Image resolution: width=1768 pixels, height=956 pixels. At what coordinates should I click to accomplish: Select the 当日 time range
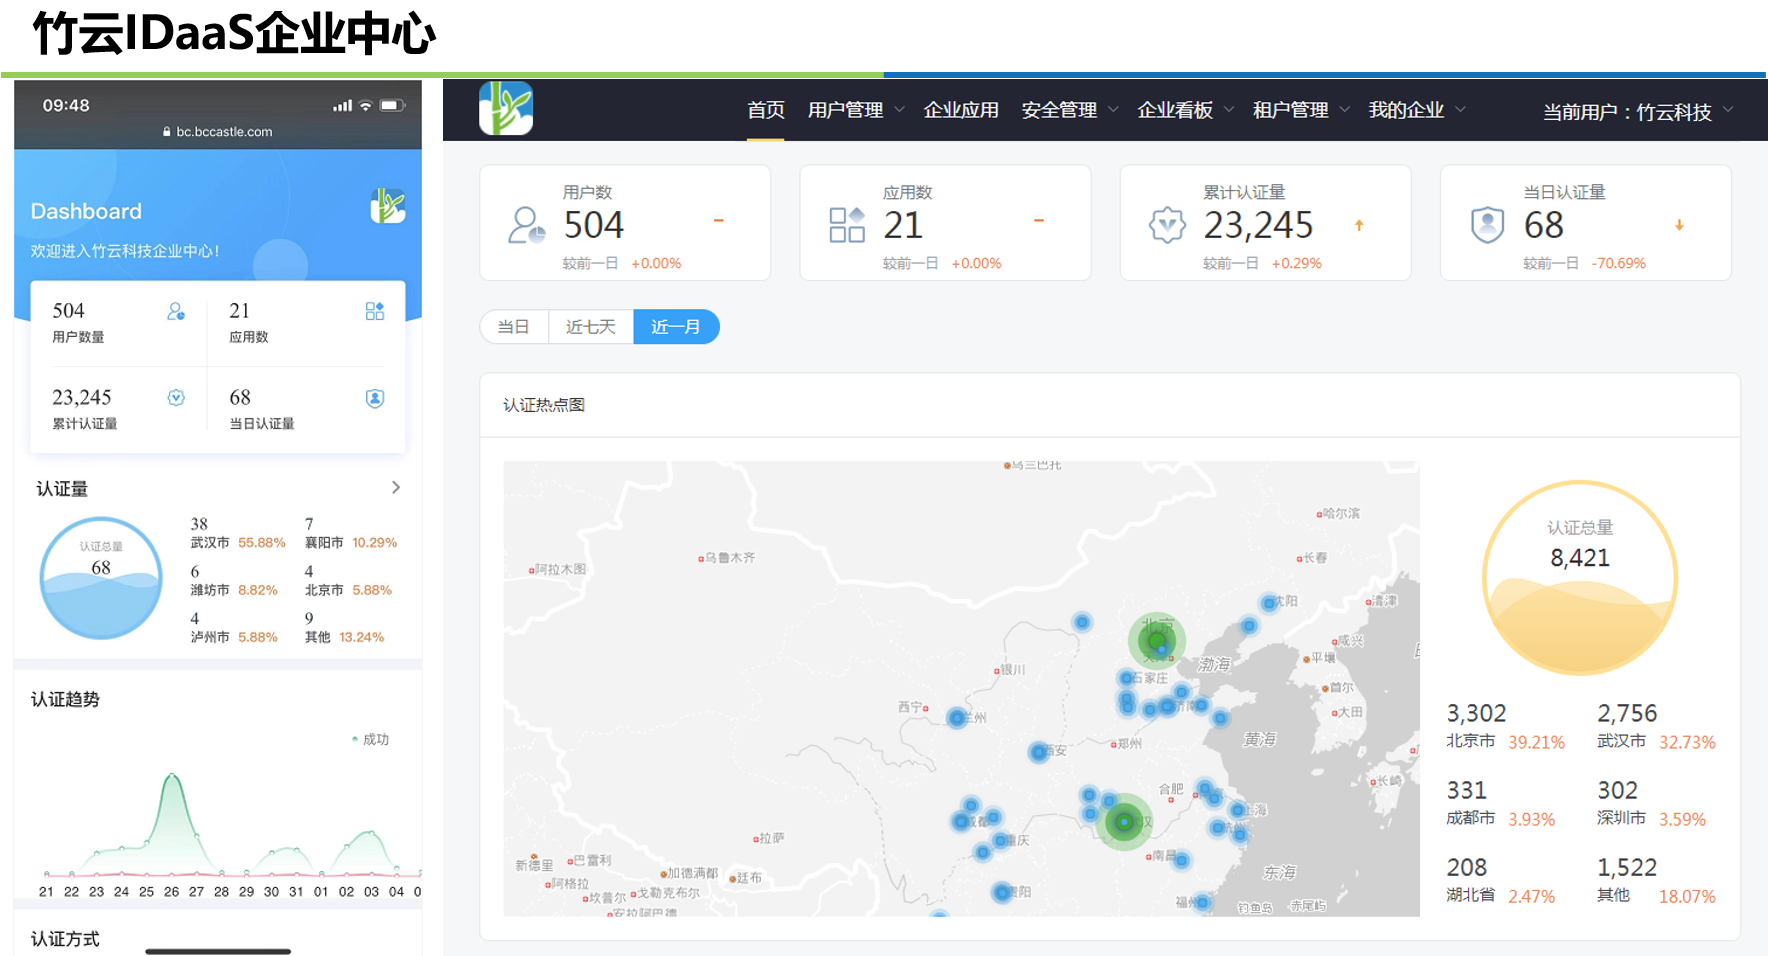[x=514, y=327]
